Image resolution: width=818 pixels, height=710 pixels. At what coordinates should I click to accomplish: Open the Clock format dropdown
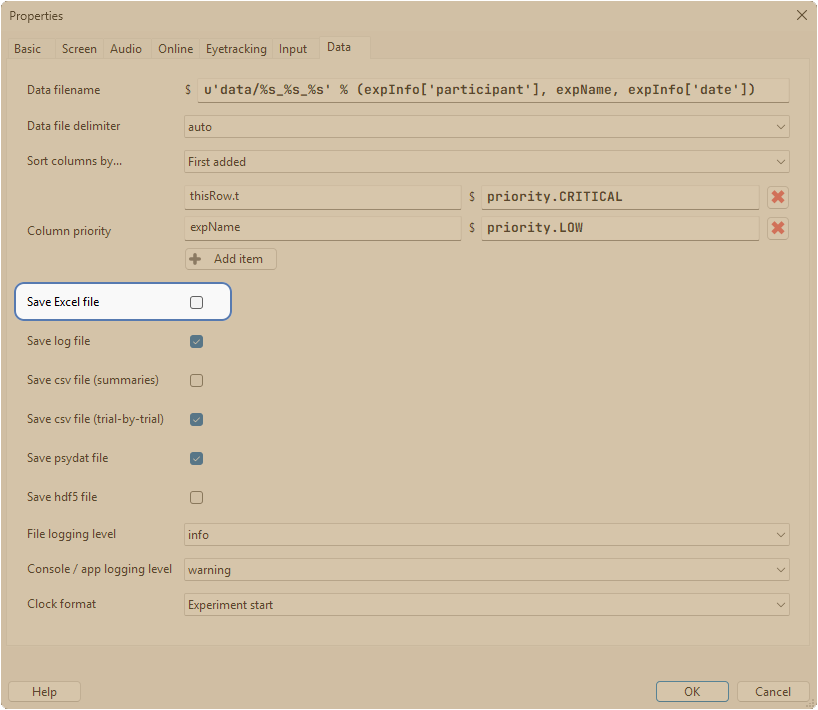coord(486,605)
